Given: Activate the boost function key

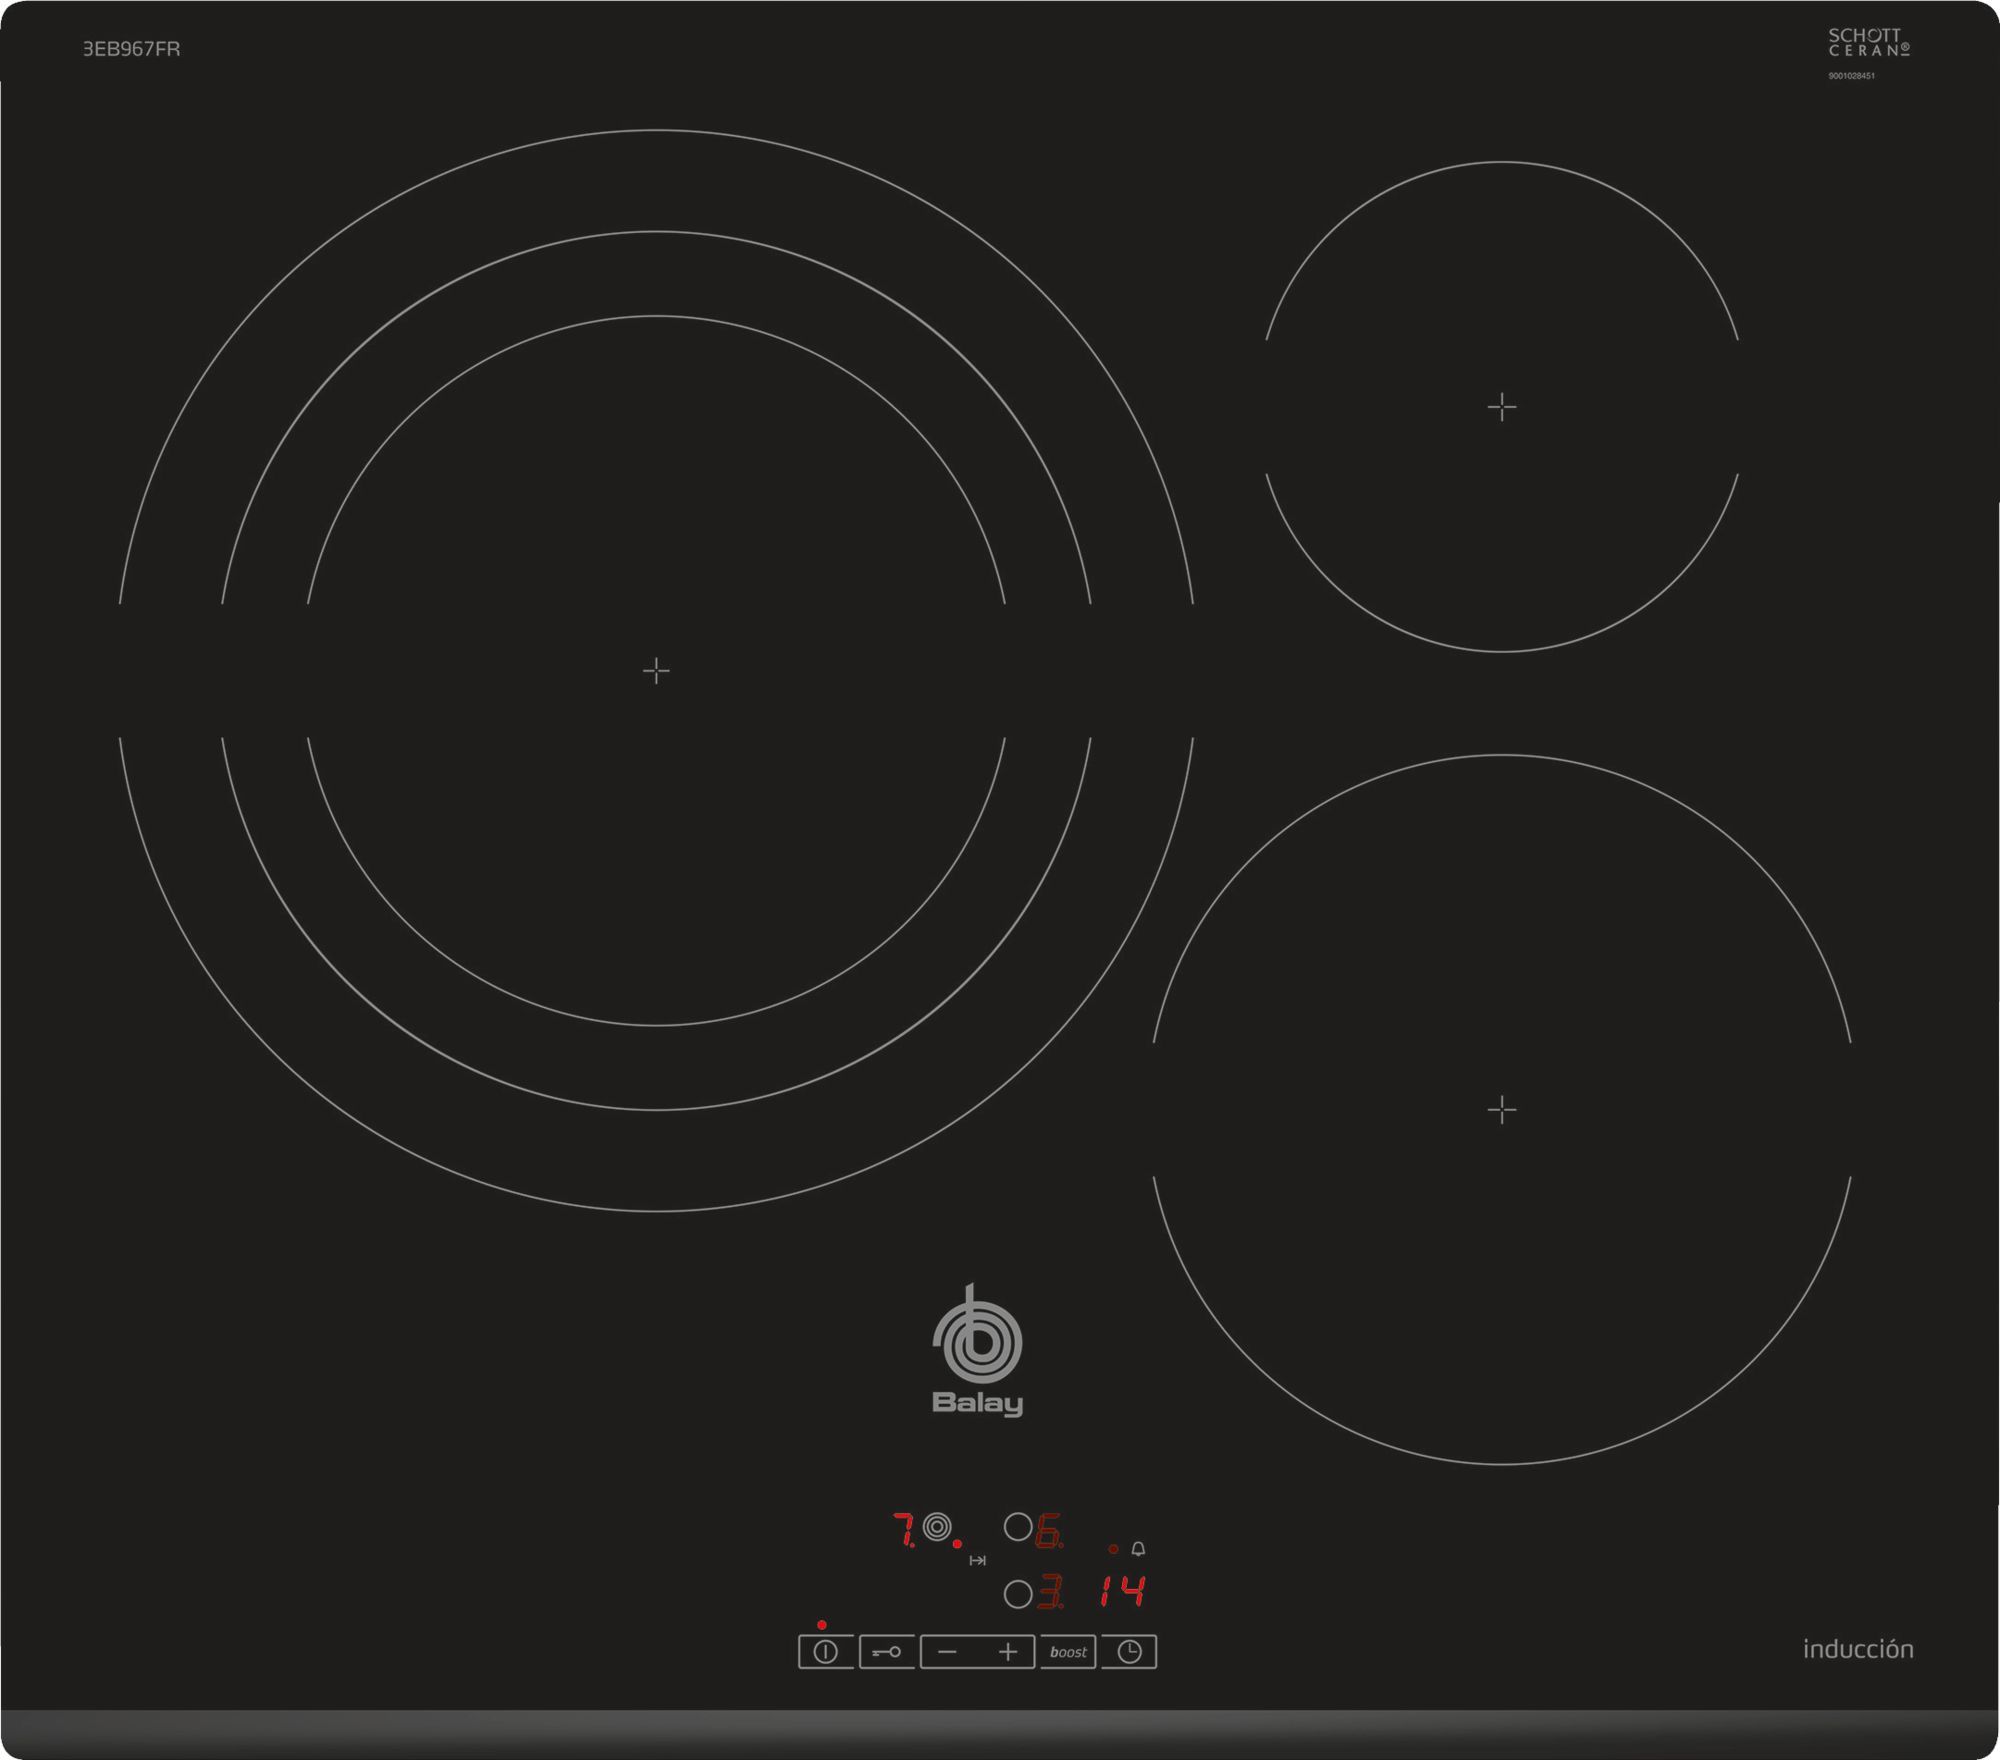Looking at the screenshot, I should pyautogui.click(x=1068, y=1652).
